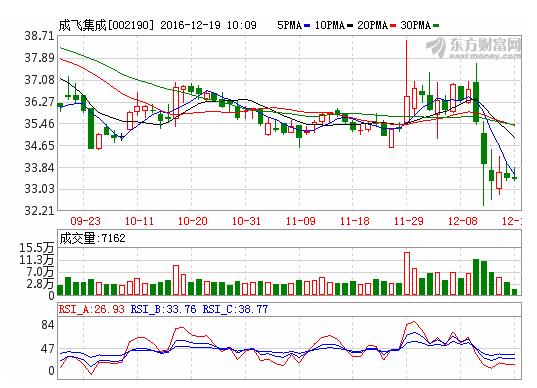Select the 11-18 date axis label
Image resolution: width=537 pixels, height=388 pixels.
tap(355, 221)
